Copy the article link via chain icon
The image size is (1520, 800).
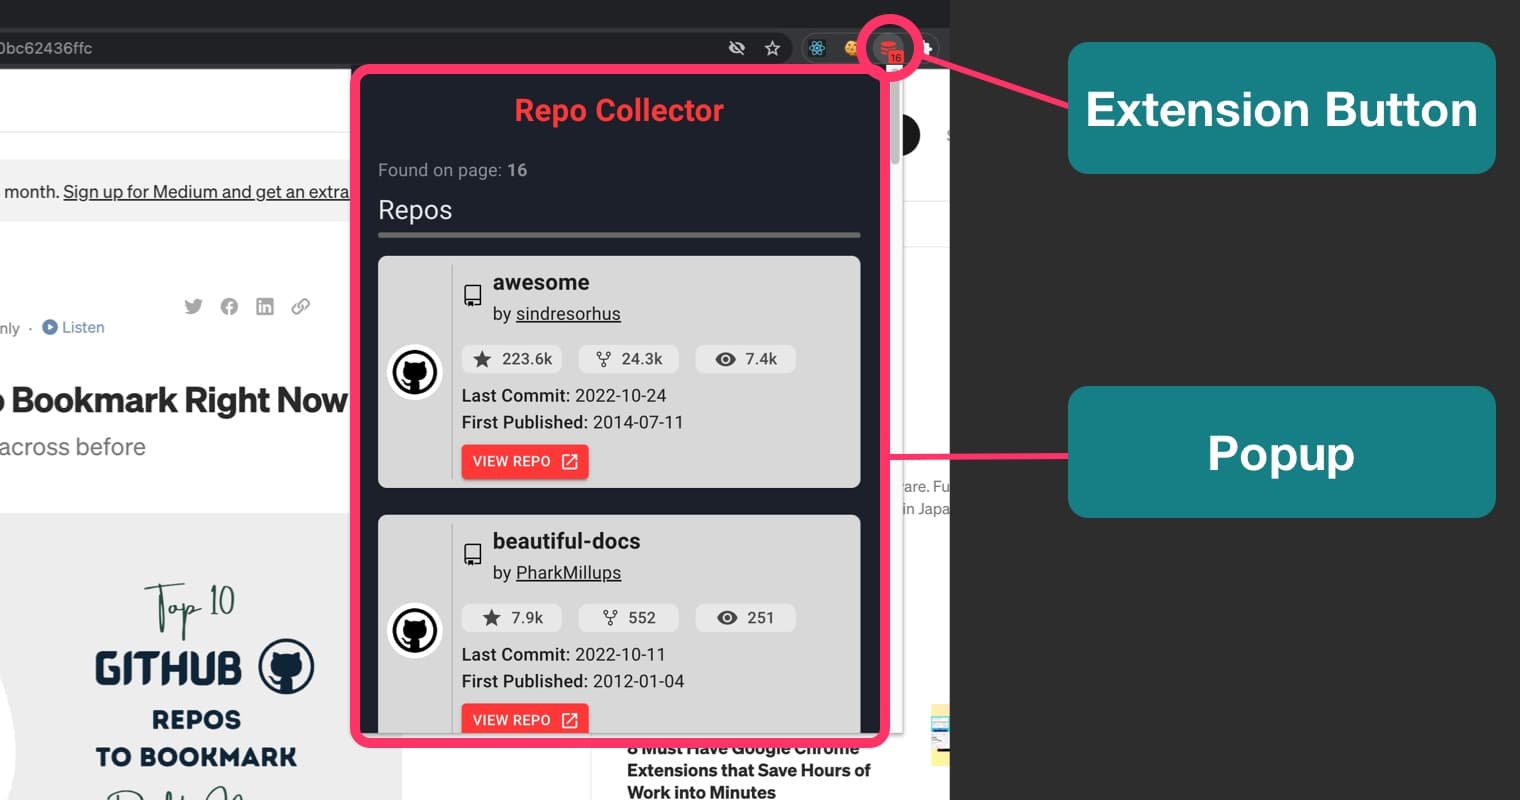[x=301, y=306]
